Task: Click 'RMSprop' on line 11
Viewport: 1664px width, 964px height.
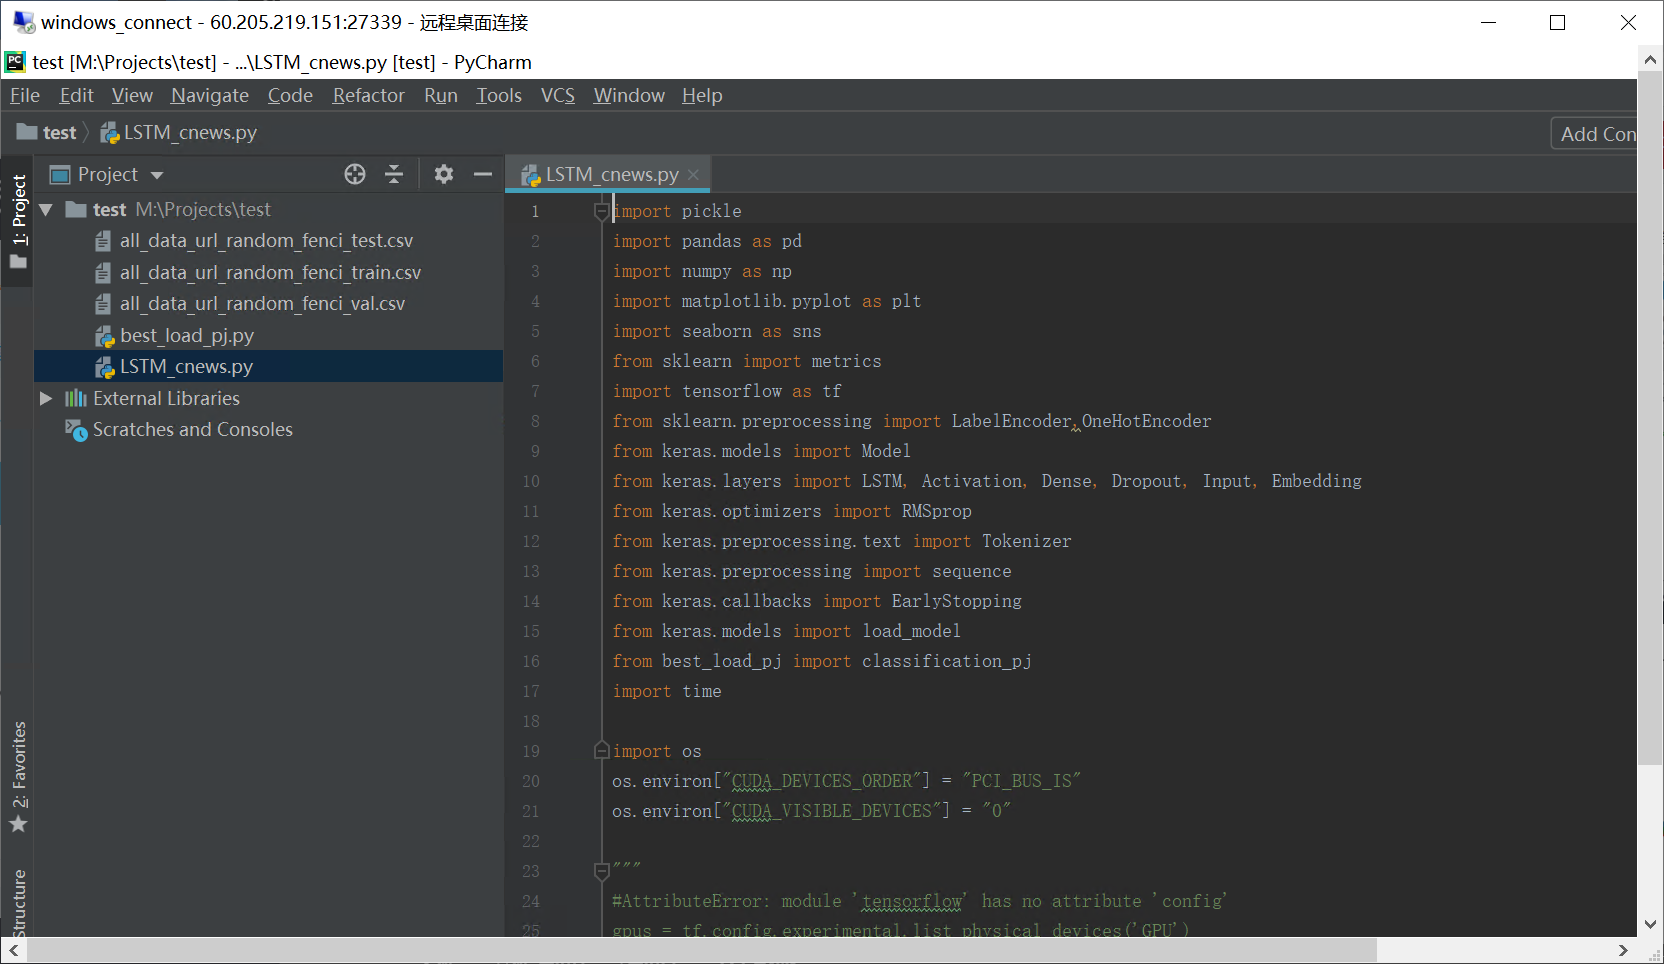Action: [x=937, y=511]
